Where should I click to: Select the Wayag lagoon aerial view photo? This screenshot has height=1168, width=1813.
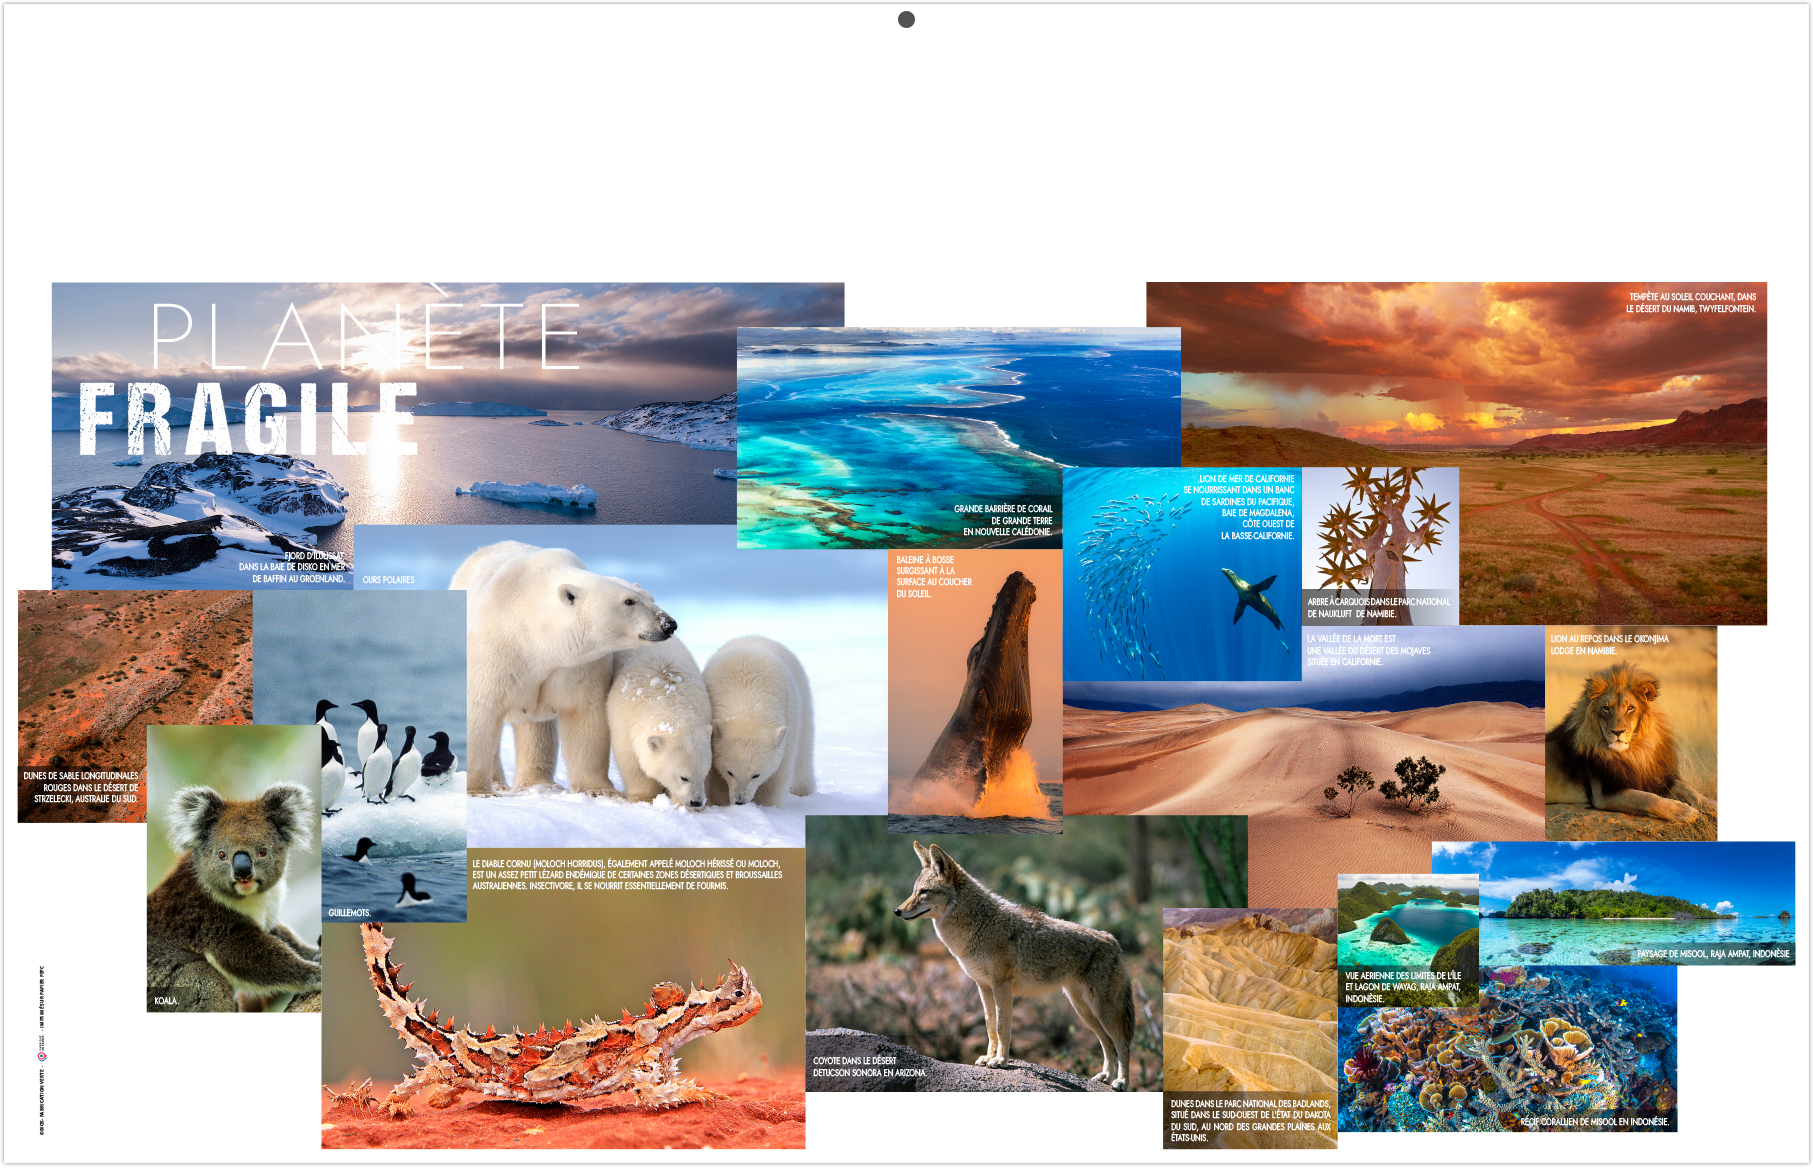(1406, 930)
